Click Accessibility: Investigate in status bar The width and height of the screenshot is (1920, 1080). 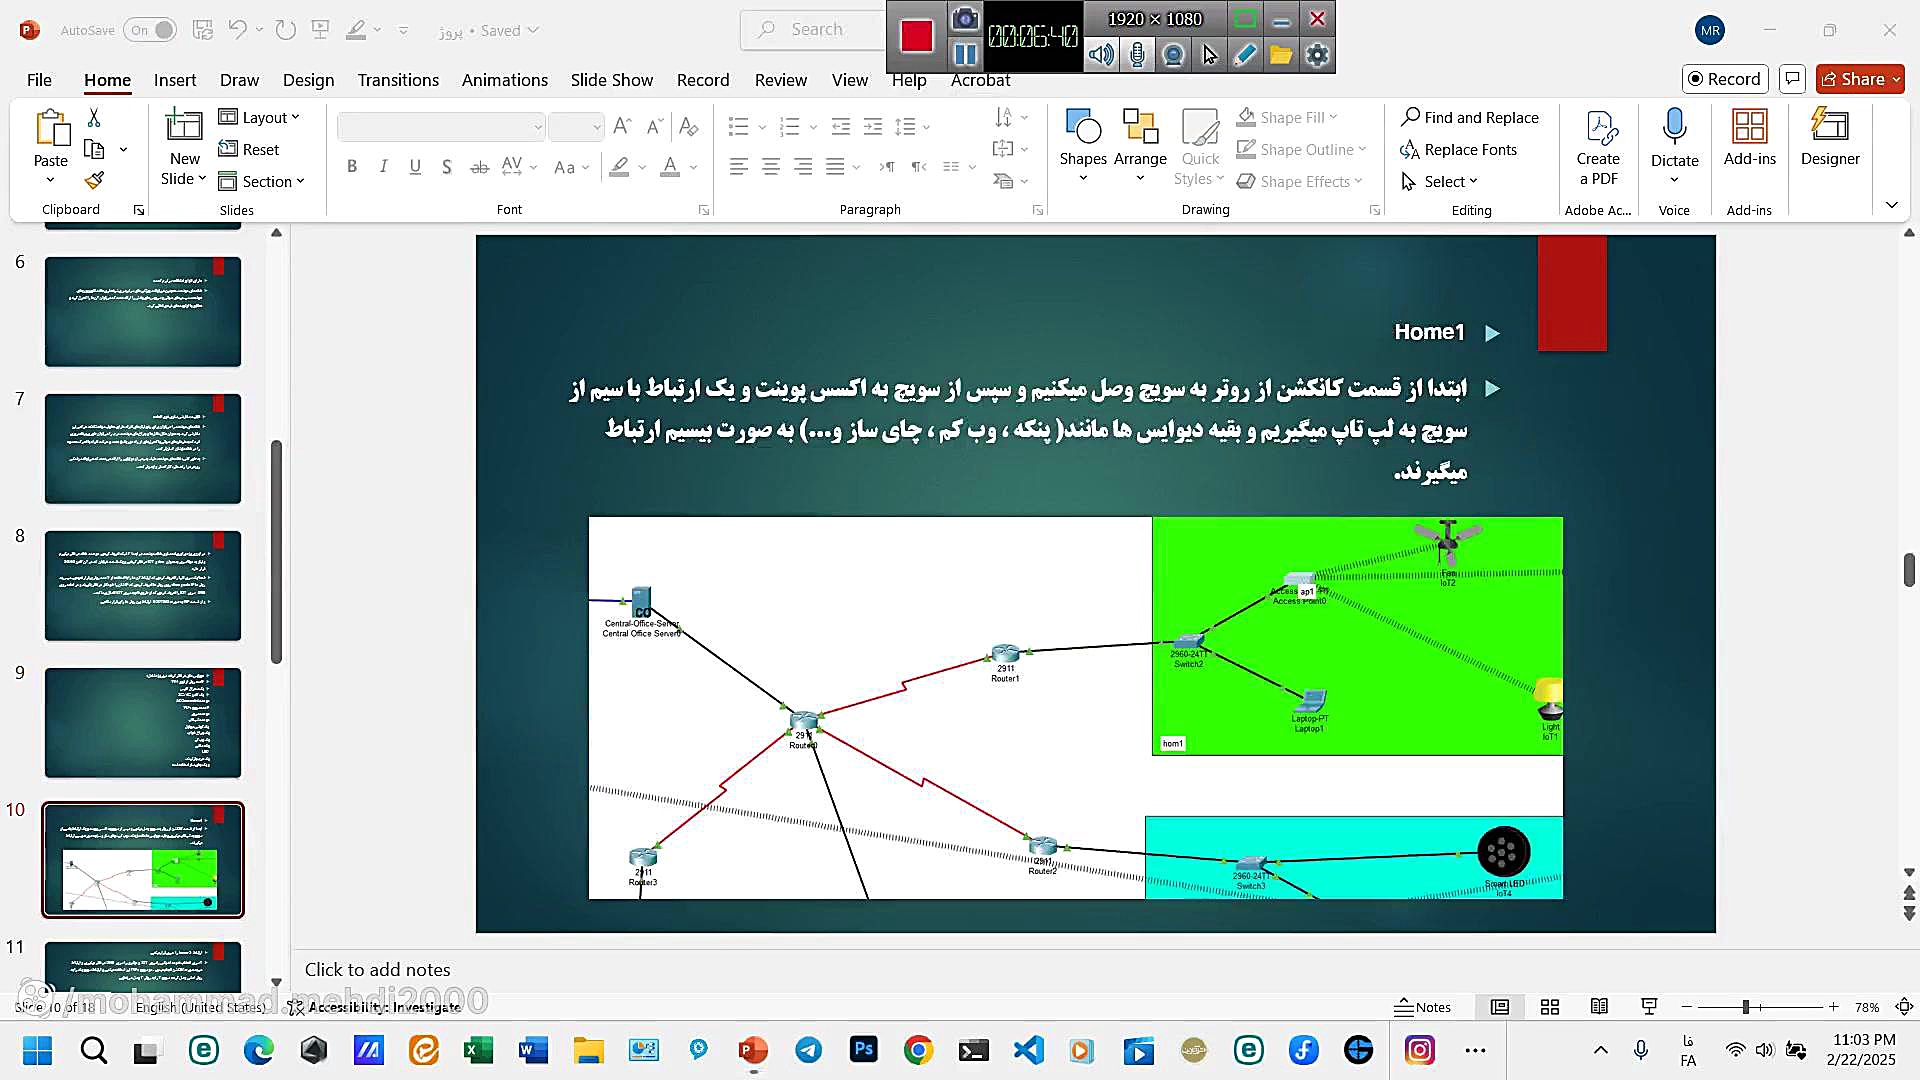375,1007
